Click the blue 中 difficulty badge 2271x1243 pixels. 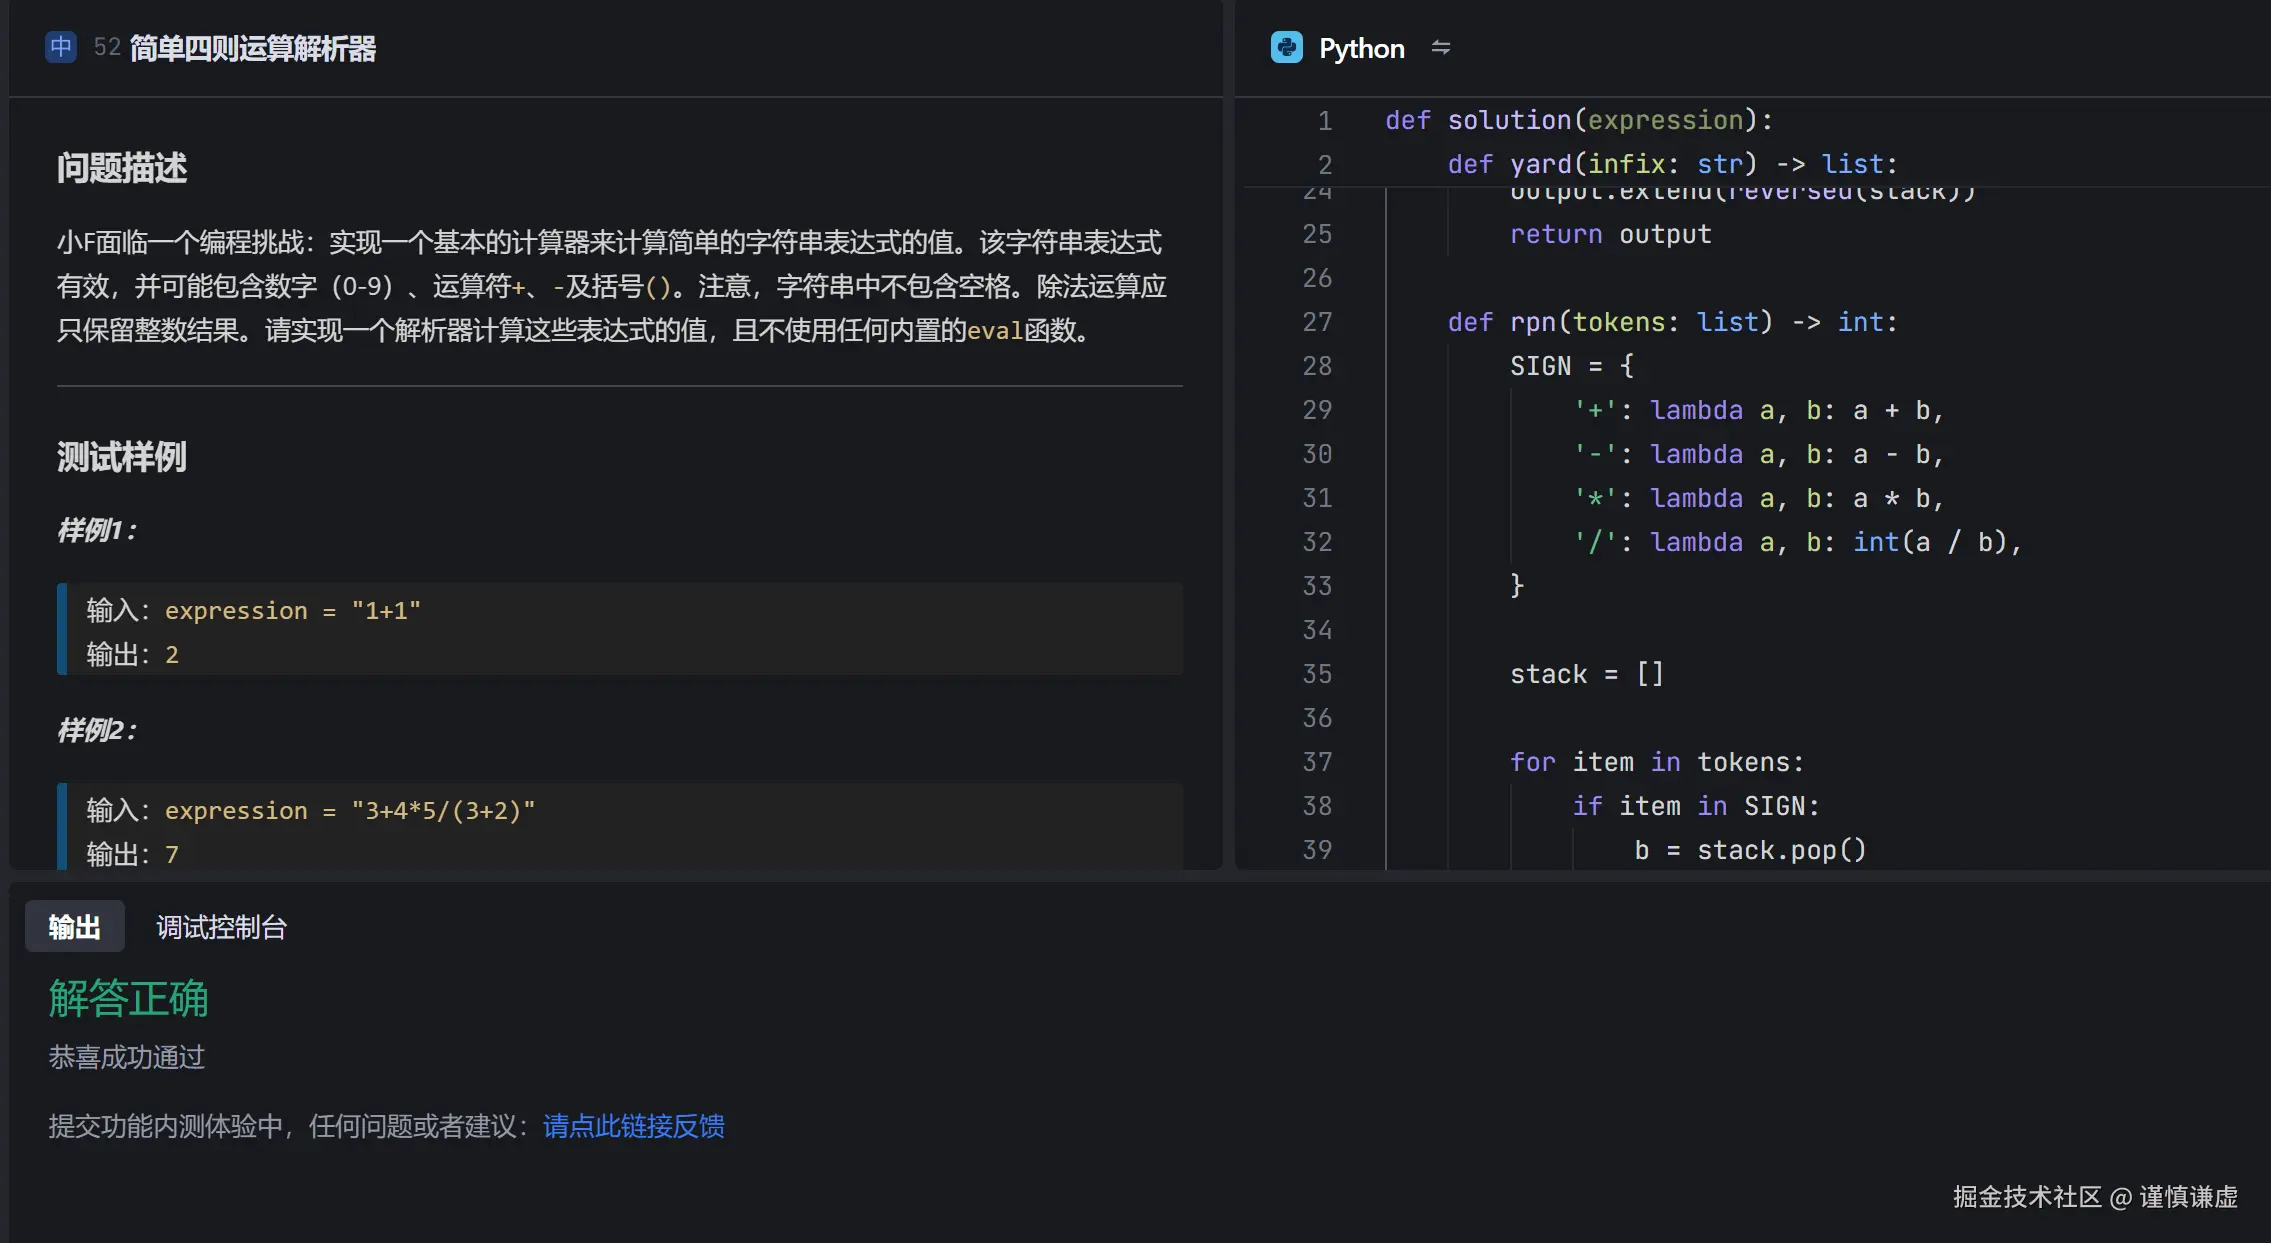(61, 47)
